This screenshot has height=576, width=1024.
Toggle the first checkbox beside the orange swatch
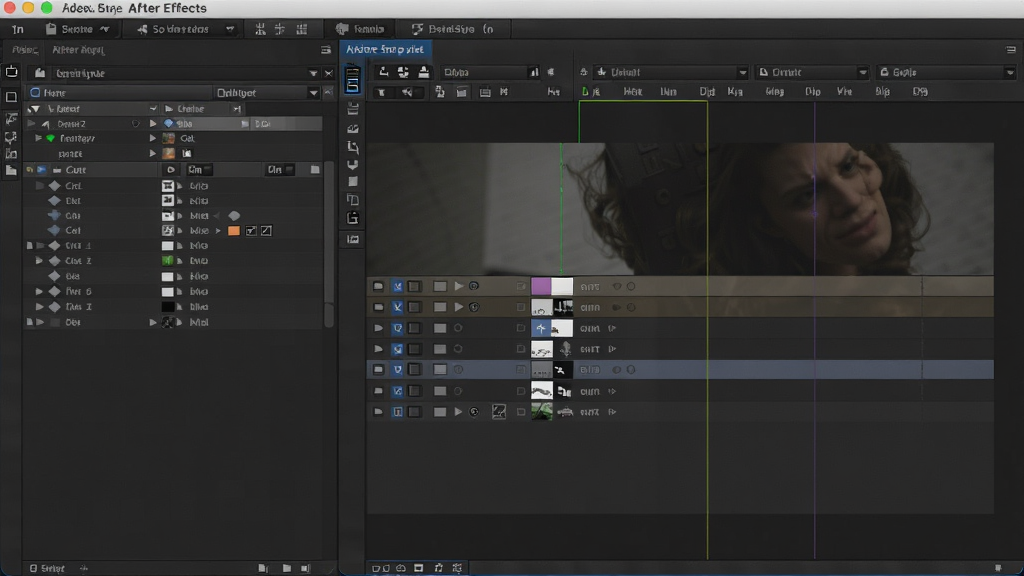coord(251,231)
